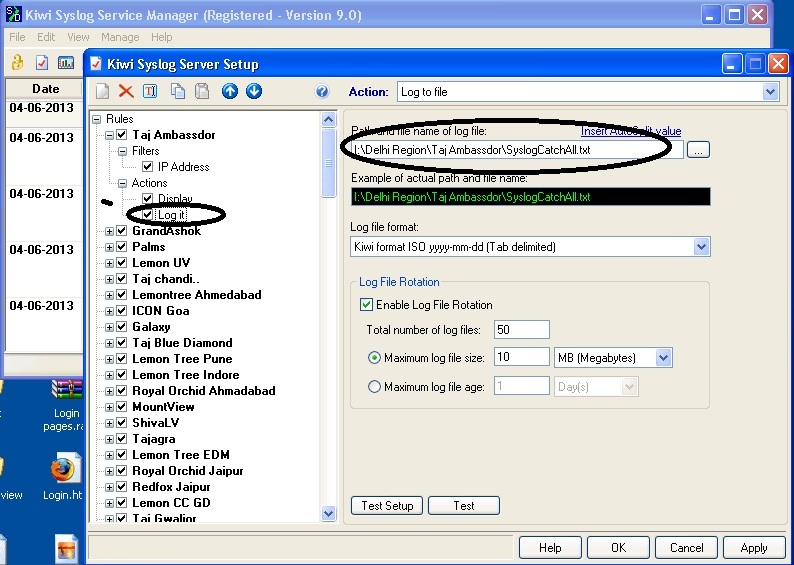Toggle the GrandAshok rule checkbox
This screenshot has width=794, height=565.
coord(122,231)
